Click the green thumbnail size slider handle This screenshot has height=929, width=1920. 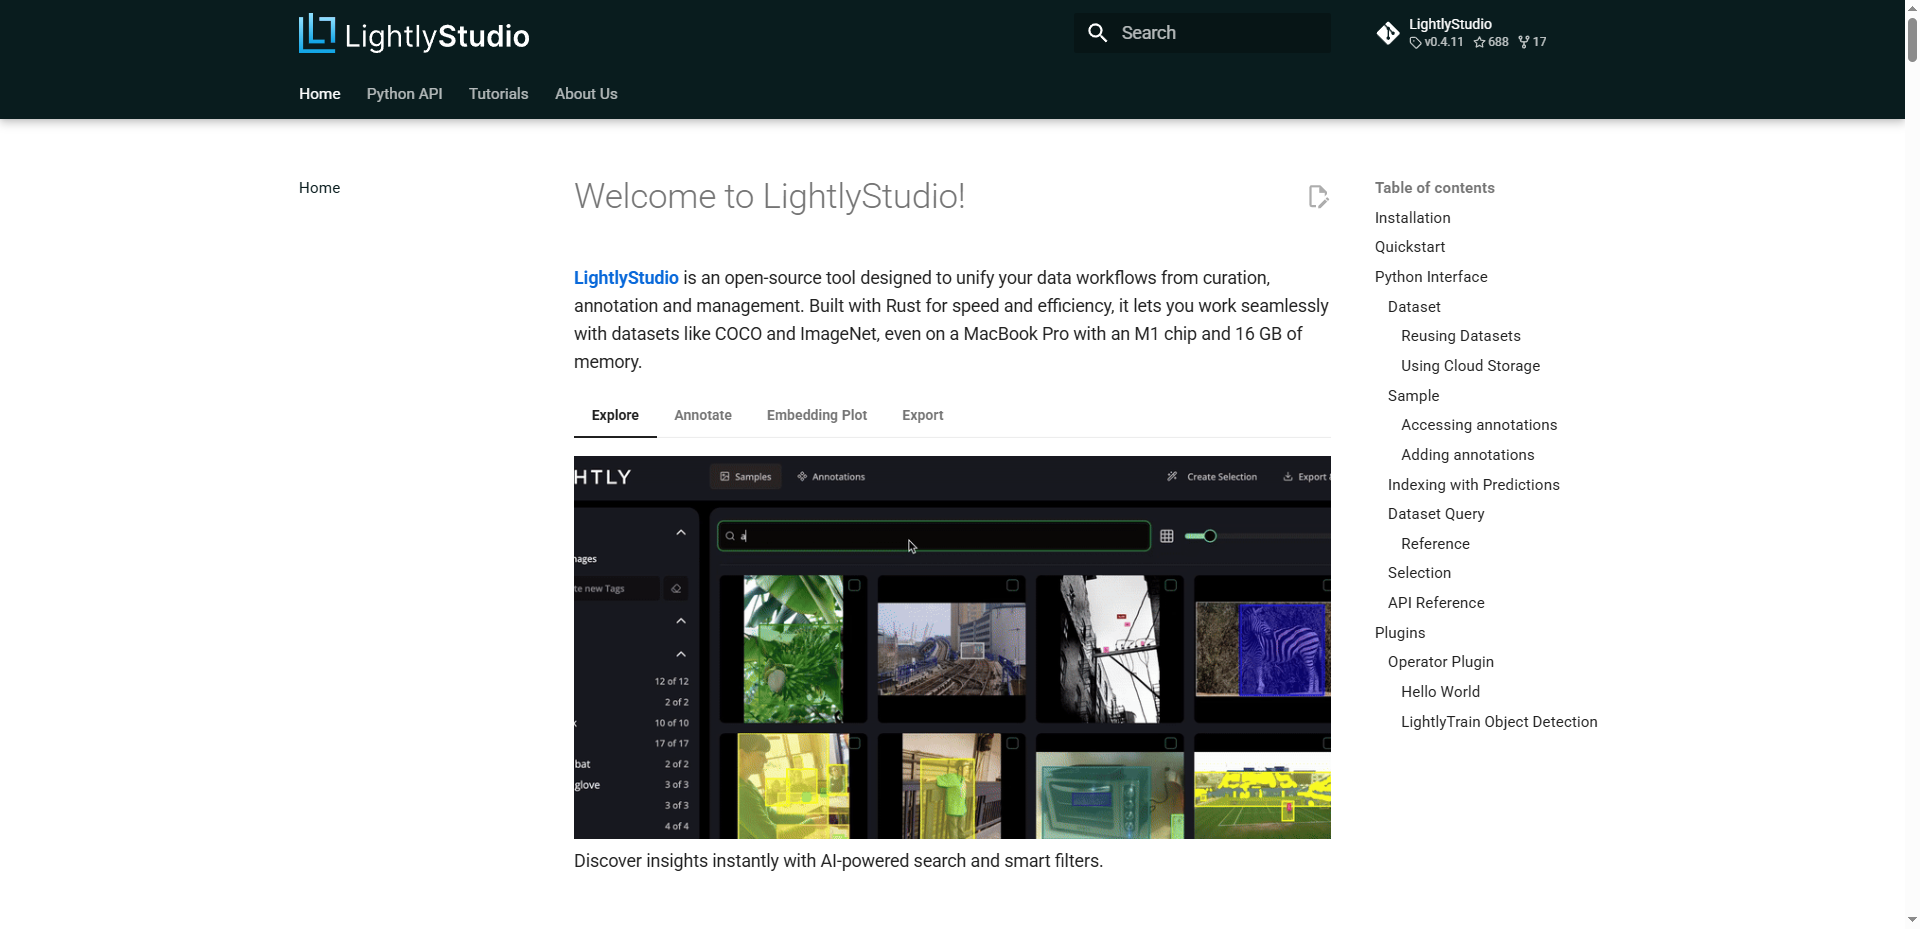click(x=1209, y=536)
